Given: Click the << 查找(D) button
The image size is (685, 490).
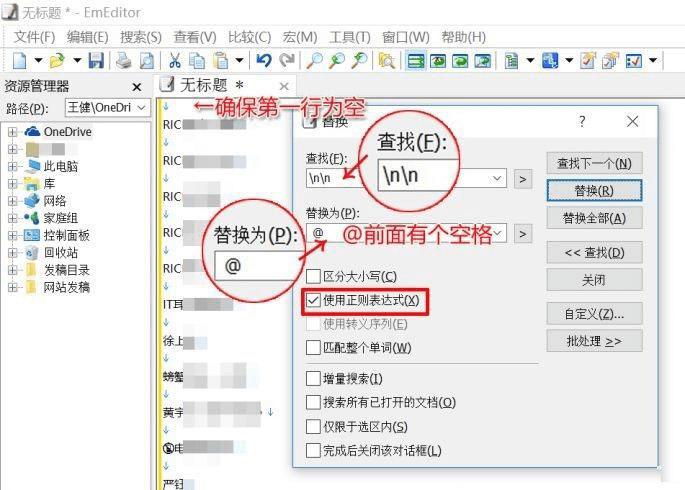Looking at the screenshot, I should (x=594, y=252).
